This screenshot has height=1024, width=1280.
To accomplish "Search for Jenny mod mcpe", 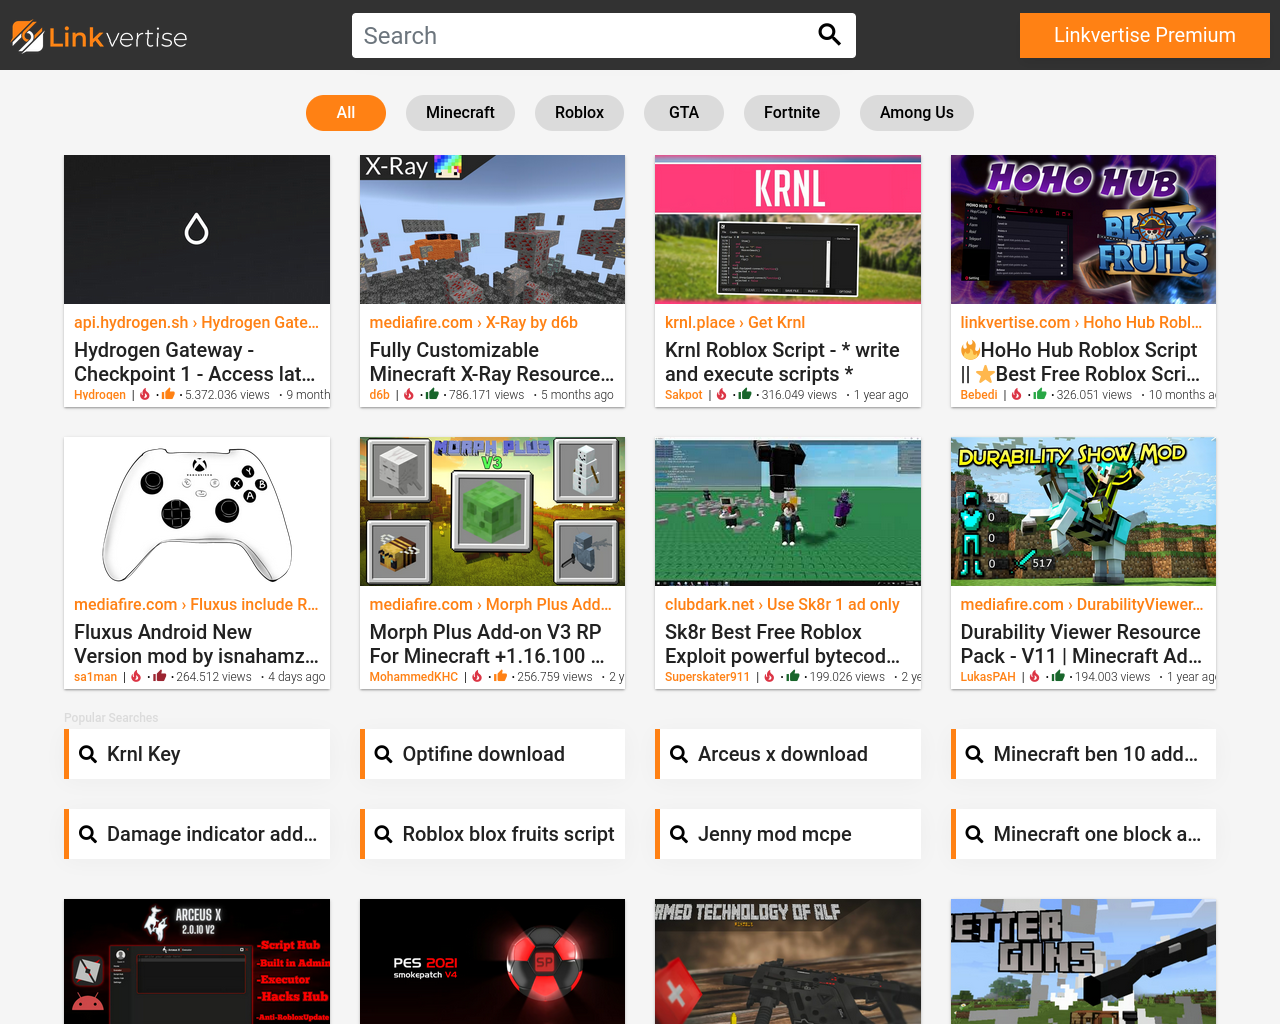I will pyautogui.click(x=788, y=834).
